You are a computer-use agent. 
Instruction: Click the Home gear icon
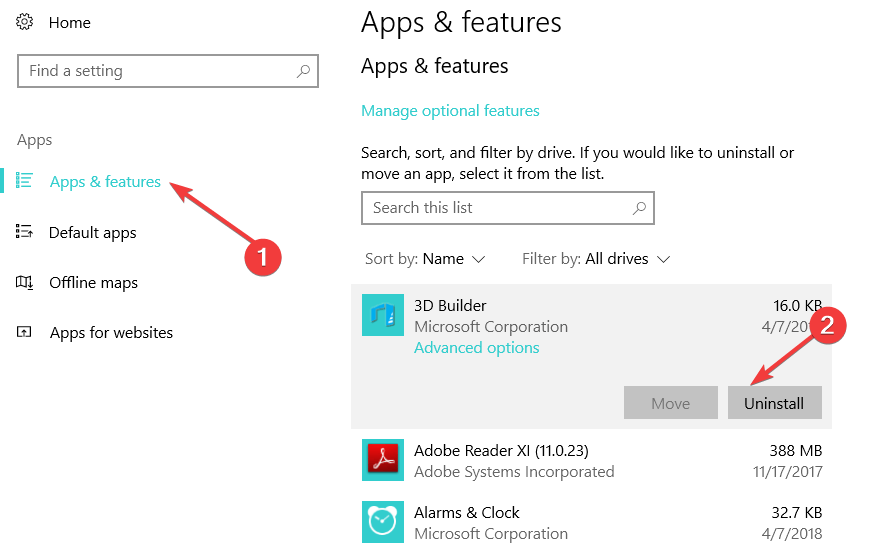pos(25,22)
